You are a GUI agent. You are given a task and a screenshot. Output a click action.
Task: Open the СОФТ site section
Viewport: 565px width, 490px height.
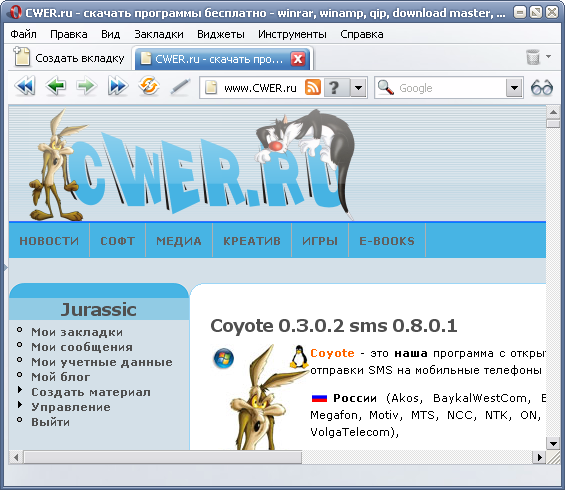tap(117, 241)
